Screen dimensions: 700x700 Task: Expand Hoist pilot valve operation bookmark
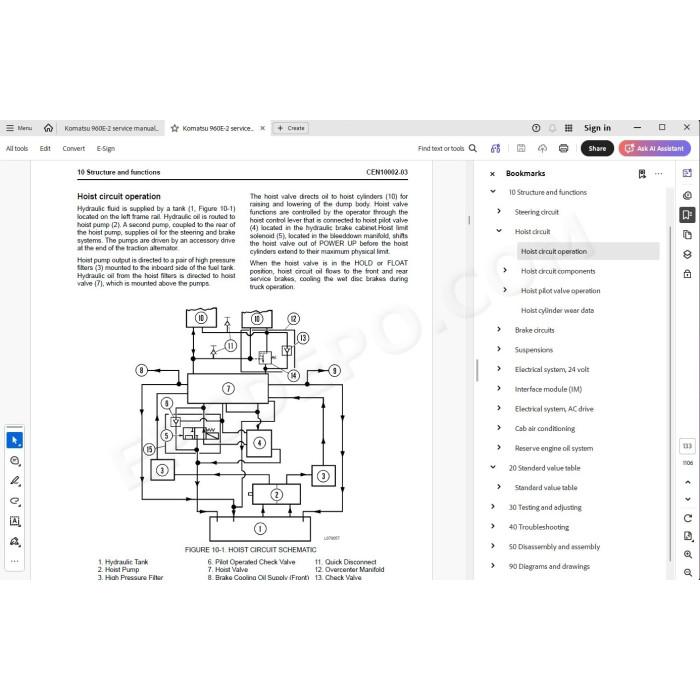(505, 290)
